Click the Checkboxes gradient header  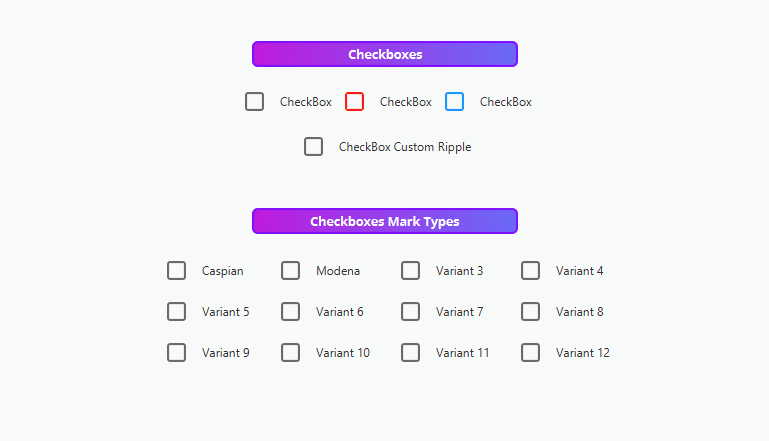[385, 54]
